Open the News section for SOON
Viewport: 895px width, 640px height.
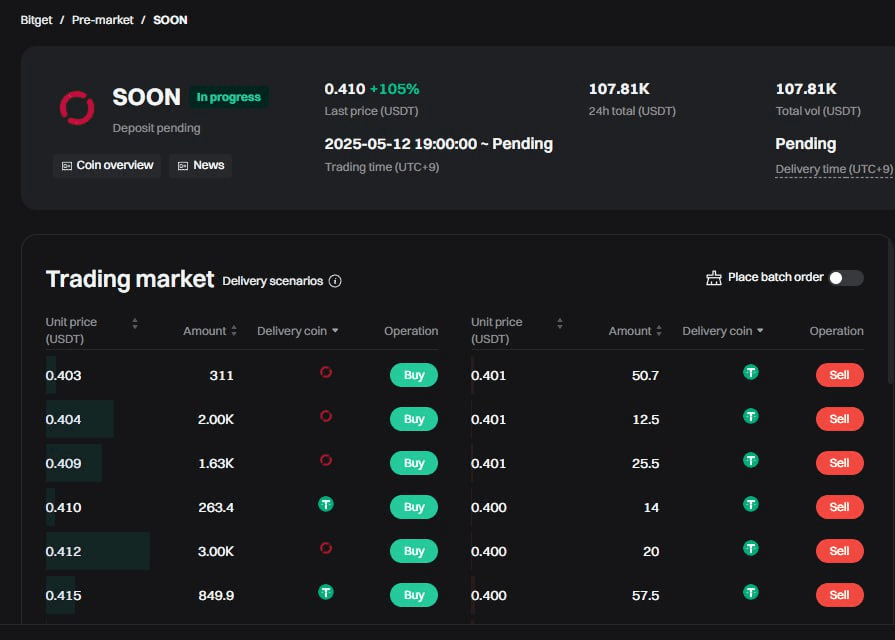click(200, 166)
